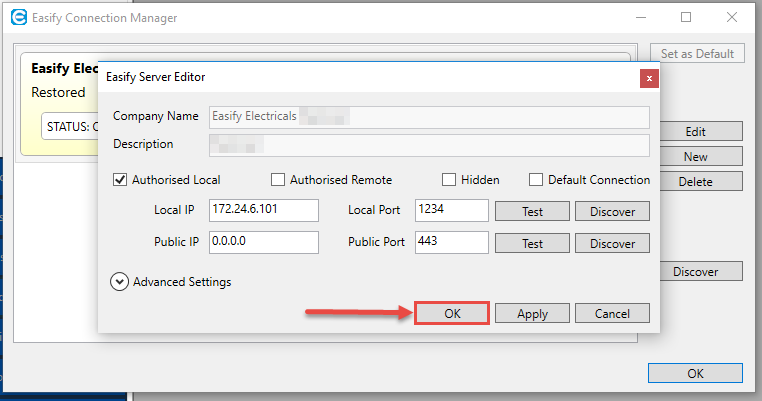Discover the public IP and port
The image size is (762, 401).
coord(612,243)
